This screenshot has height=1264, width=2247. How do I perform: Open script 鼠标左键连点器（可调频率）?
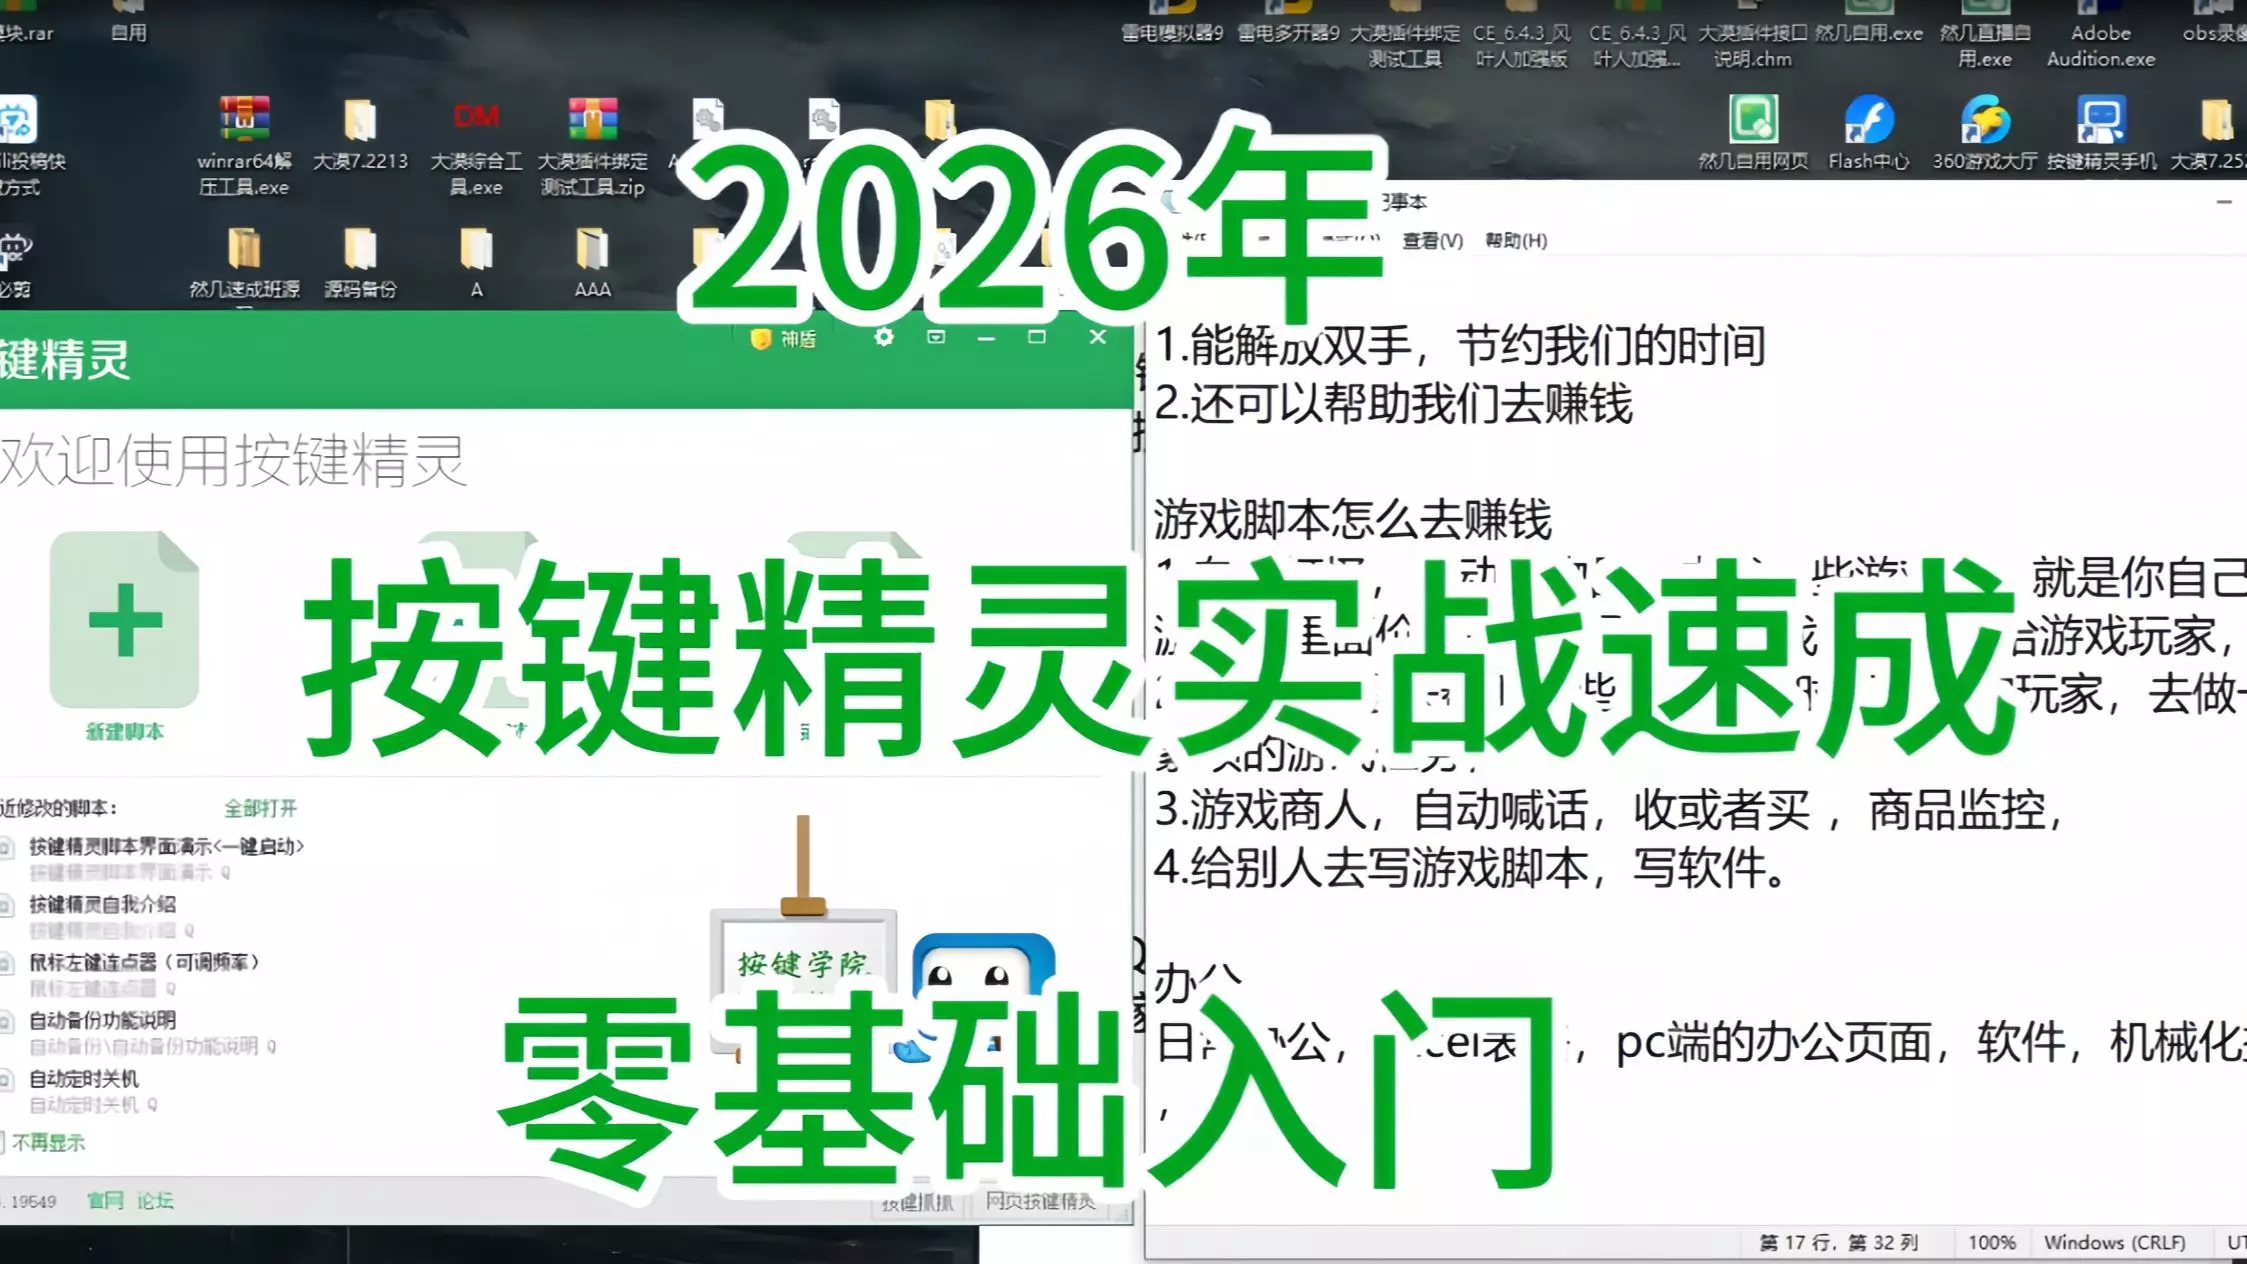pos(144,962)
